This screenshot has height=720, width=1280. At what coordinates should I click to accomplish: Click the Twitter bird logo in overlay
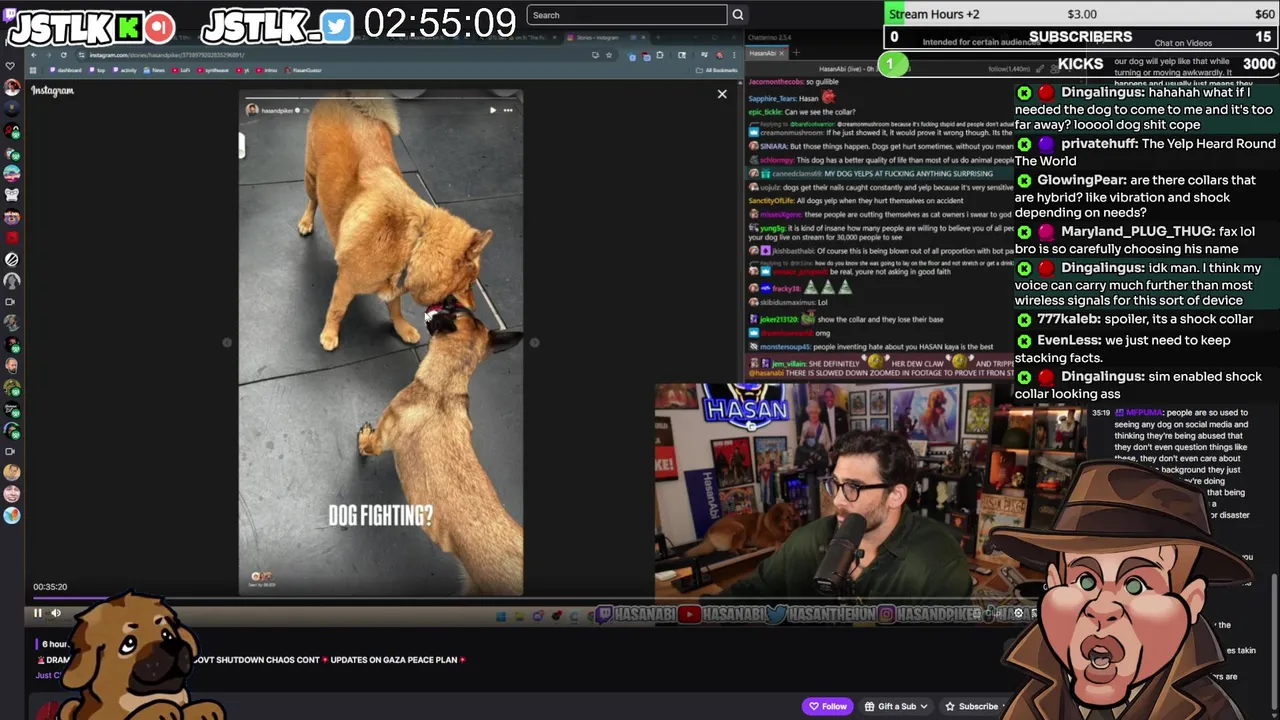point(338,26)
